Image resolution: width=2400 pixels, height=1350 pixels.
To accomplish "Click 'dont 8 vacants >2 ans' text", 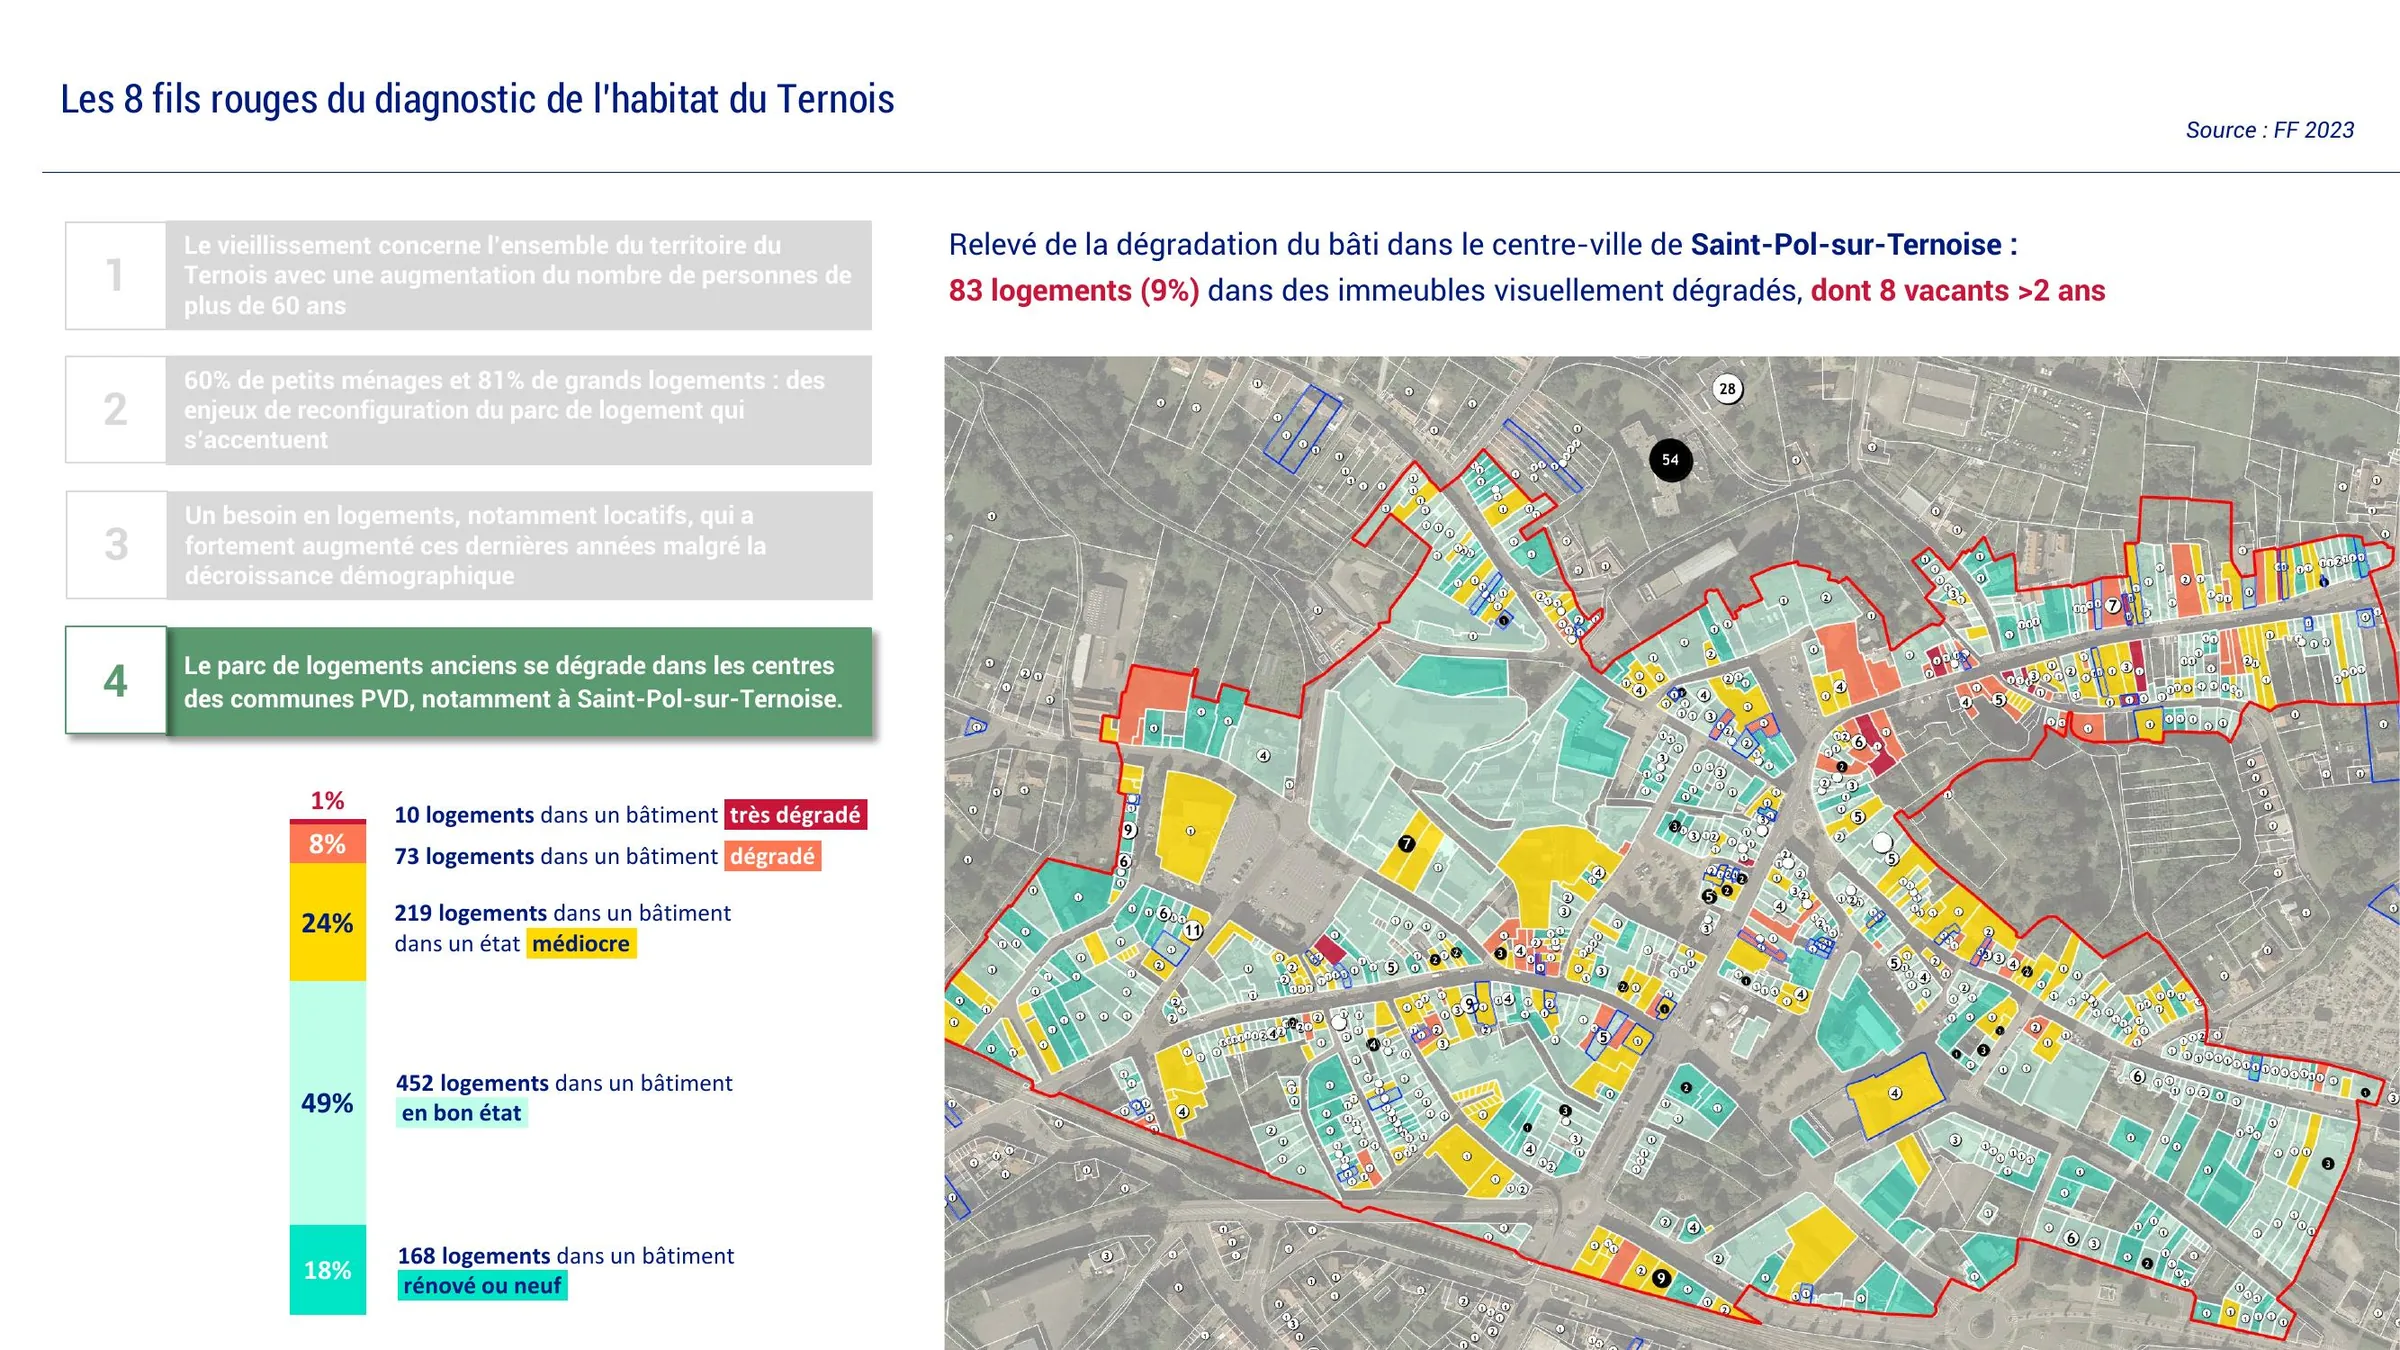I will pyautogui.click(x=1958, y=290).
